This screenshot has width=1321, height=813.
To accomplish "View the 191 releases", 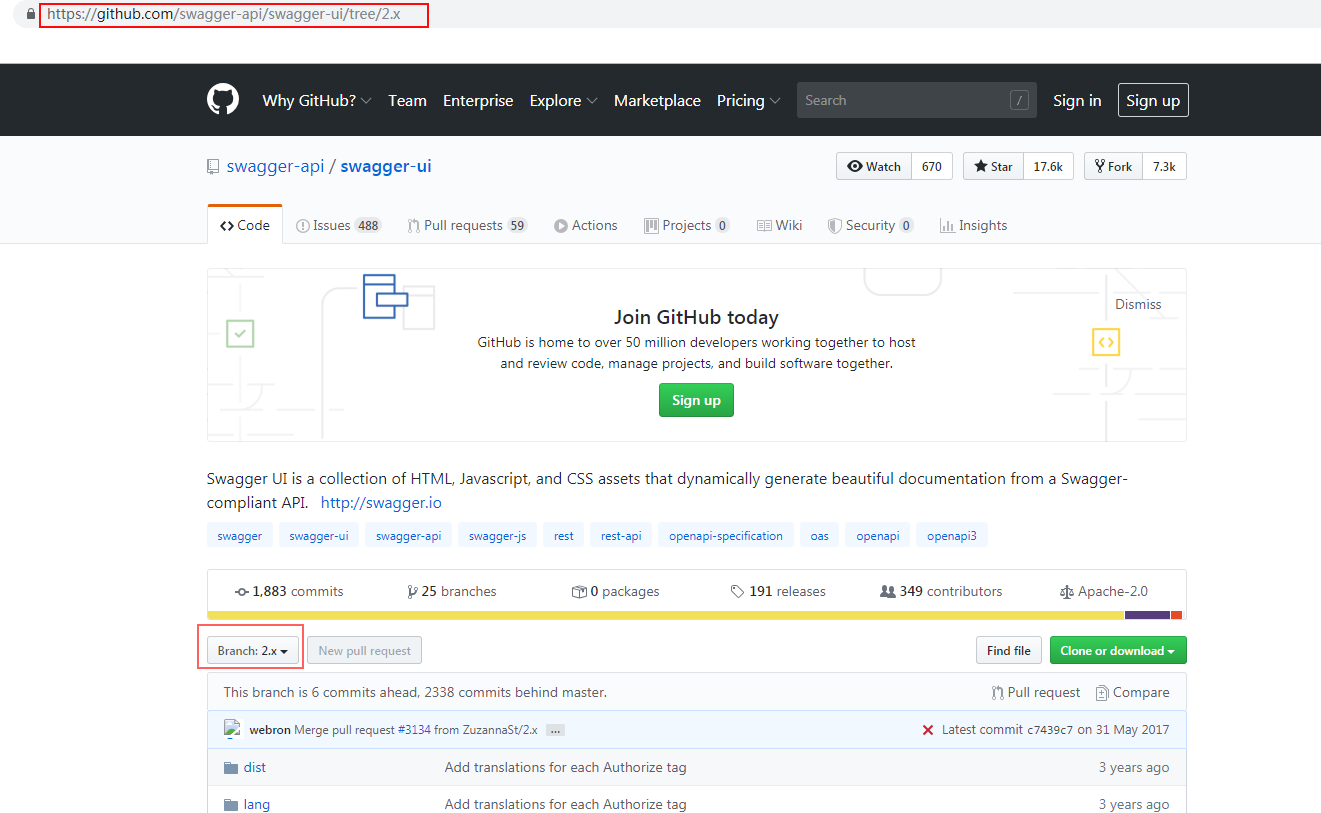I will coord(778,591).
